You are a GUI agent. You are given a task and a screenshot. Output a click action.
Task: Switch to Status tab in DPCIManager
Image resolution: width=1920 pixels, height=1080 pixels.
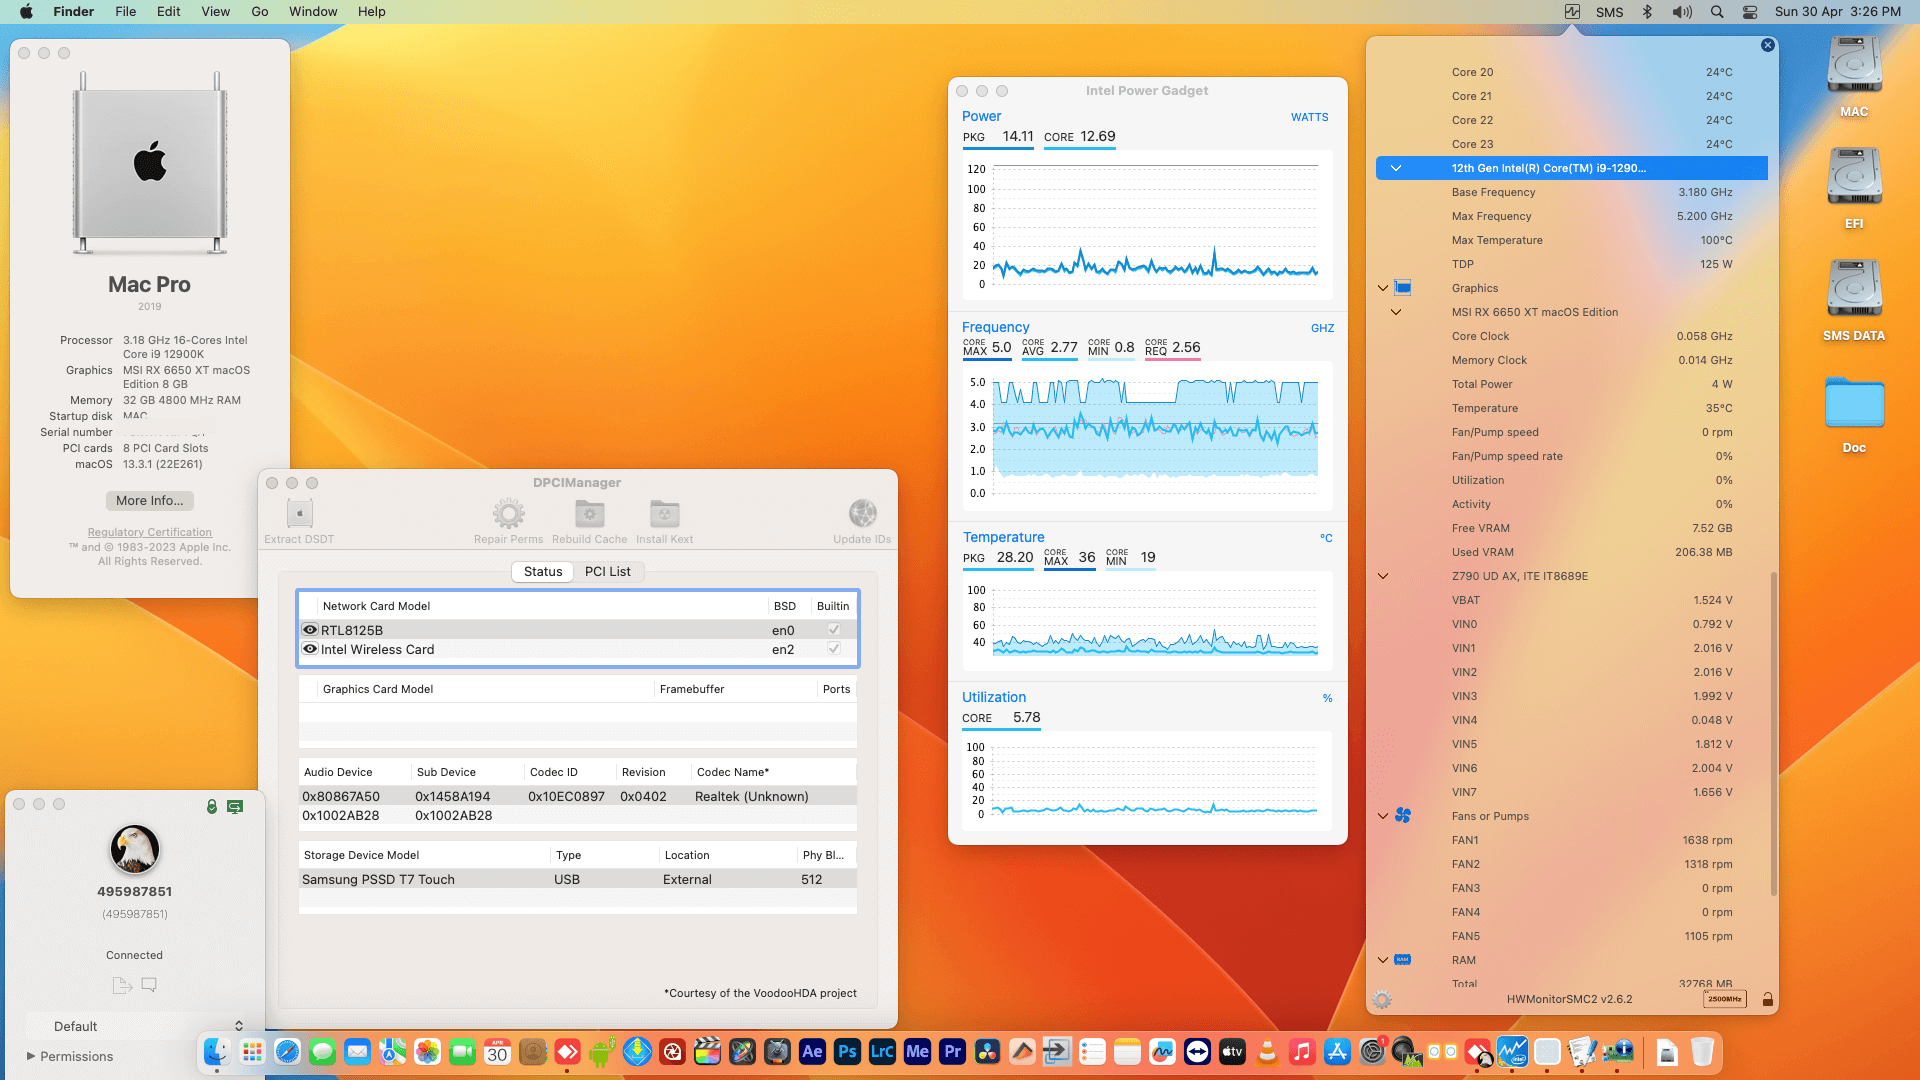tap(543, 571)
